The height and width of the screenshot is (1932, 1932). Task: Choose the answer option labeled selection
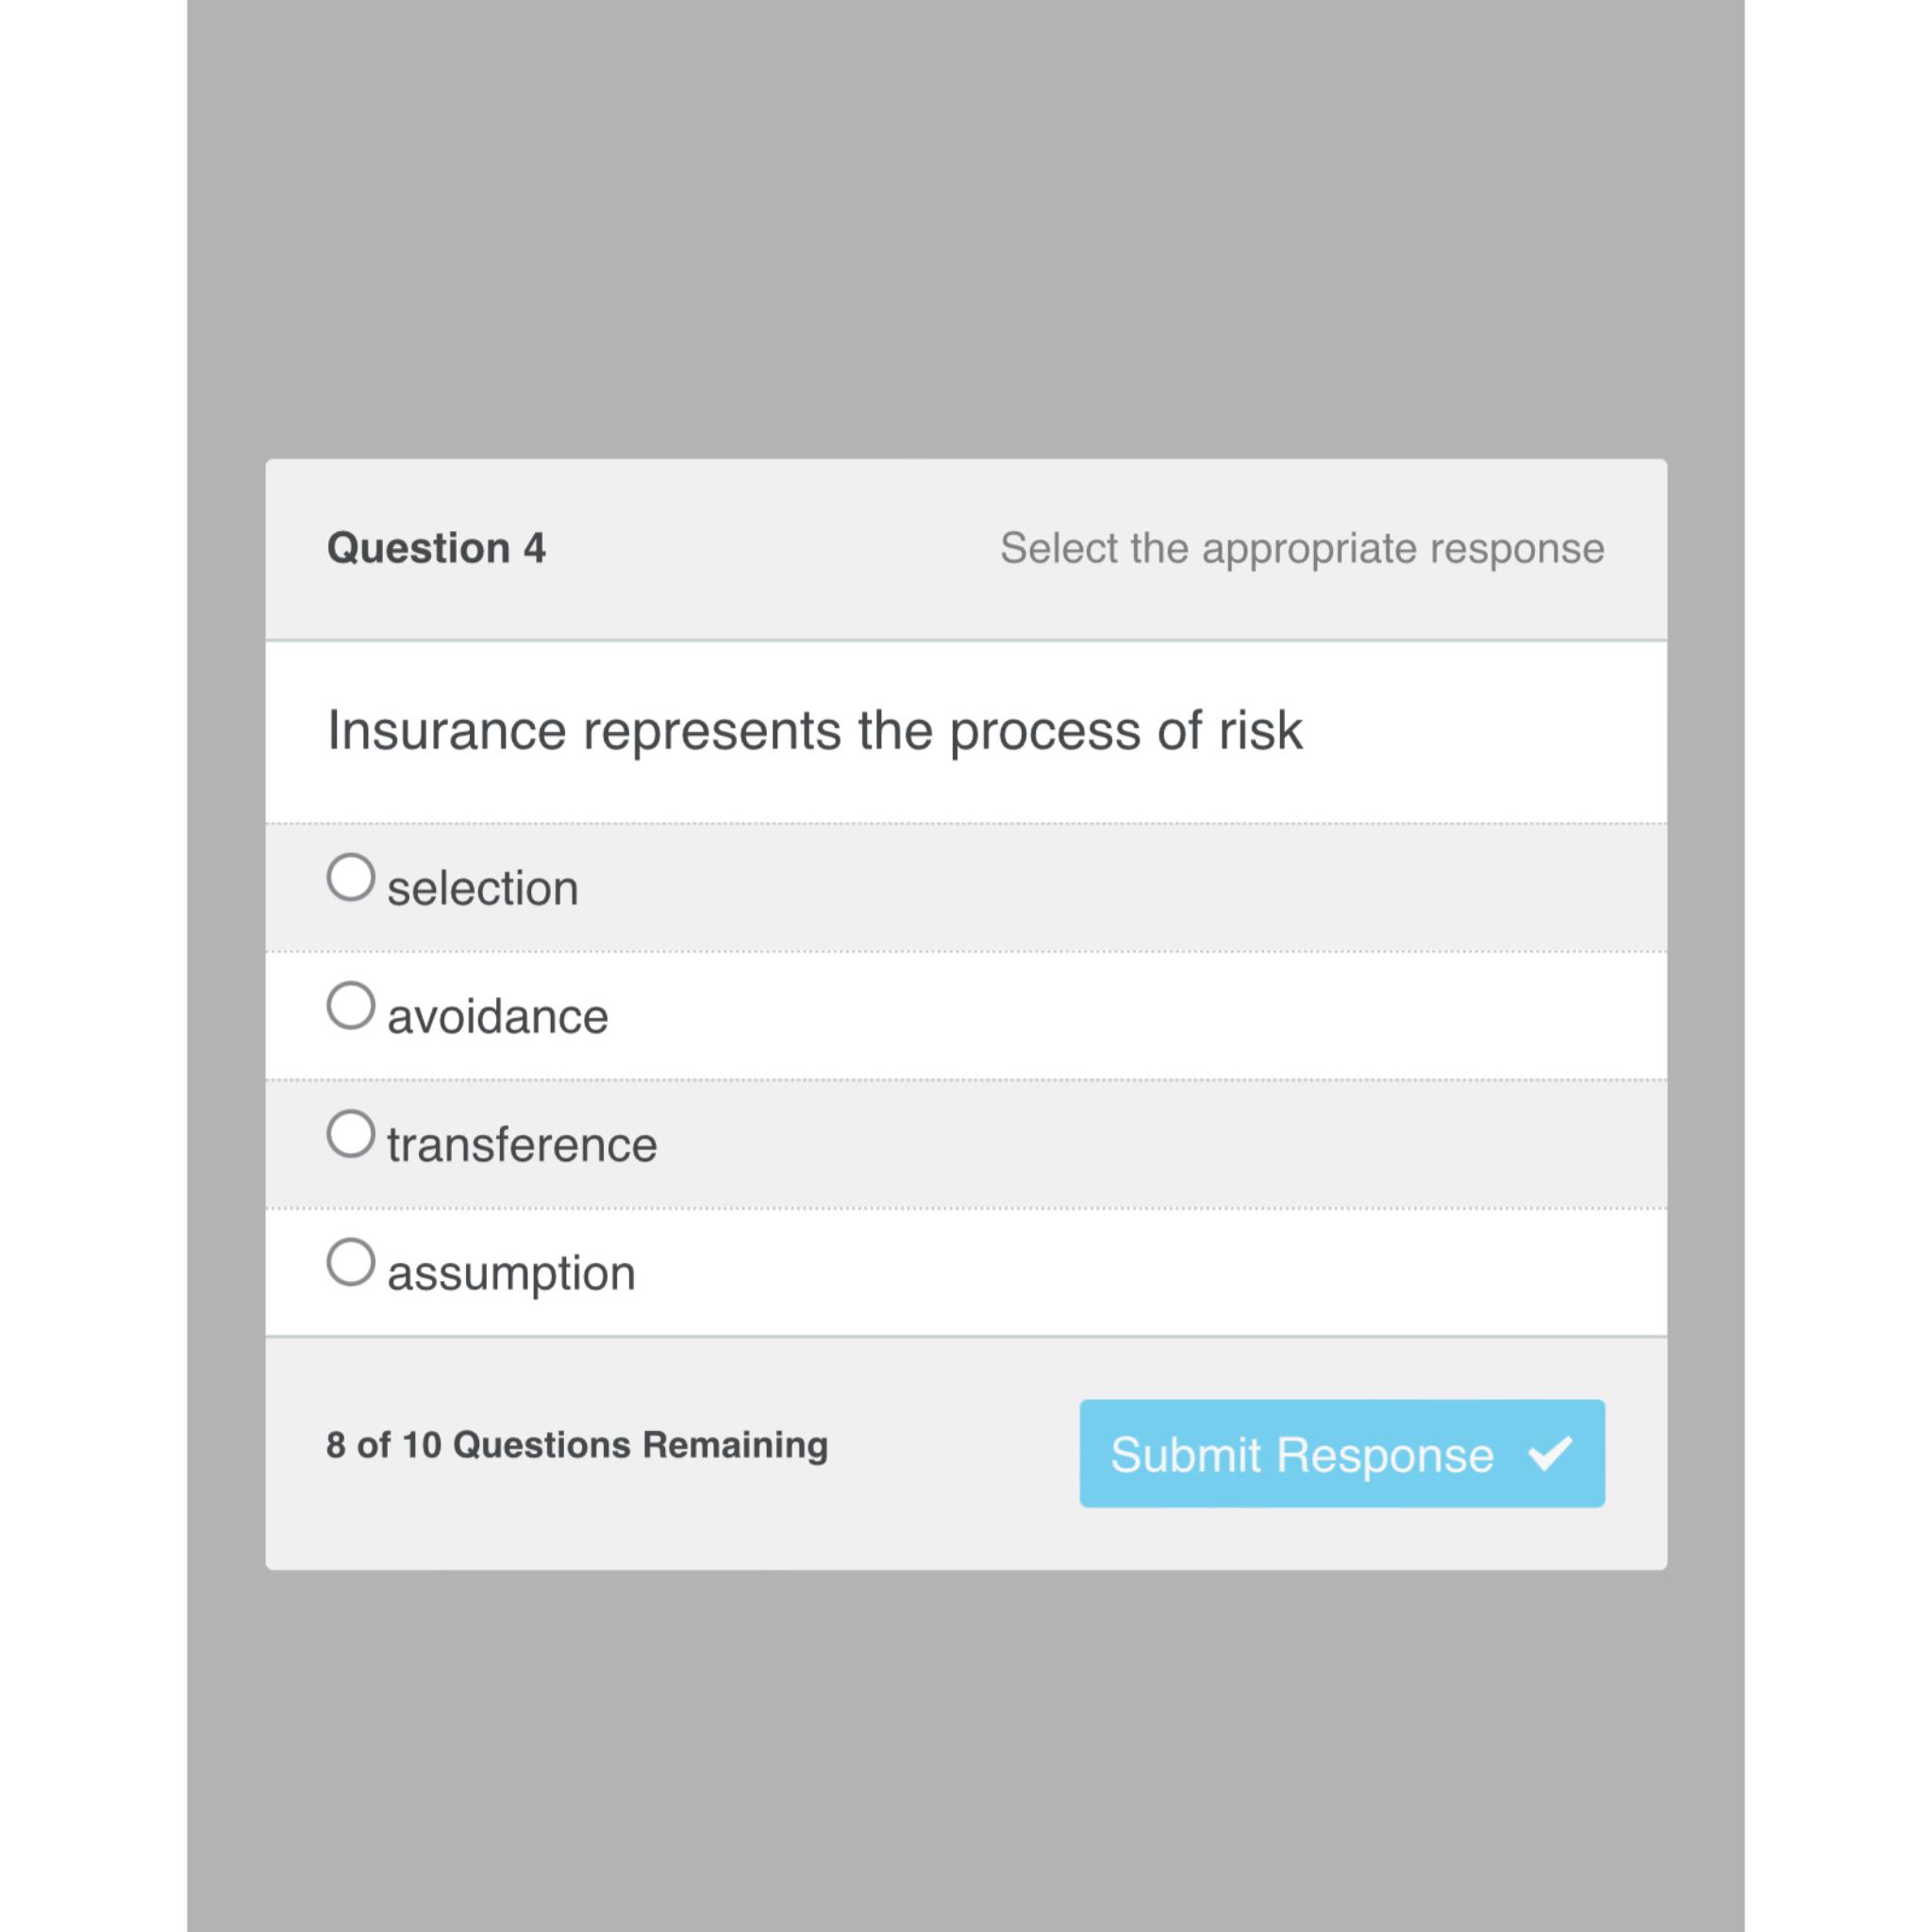tap(482, 886)
